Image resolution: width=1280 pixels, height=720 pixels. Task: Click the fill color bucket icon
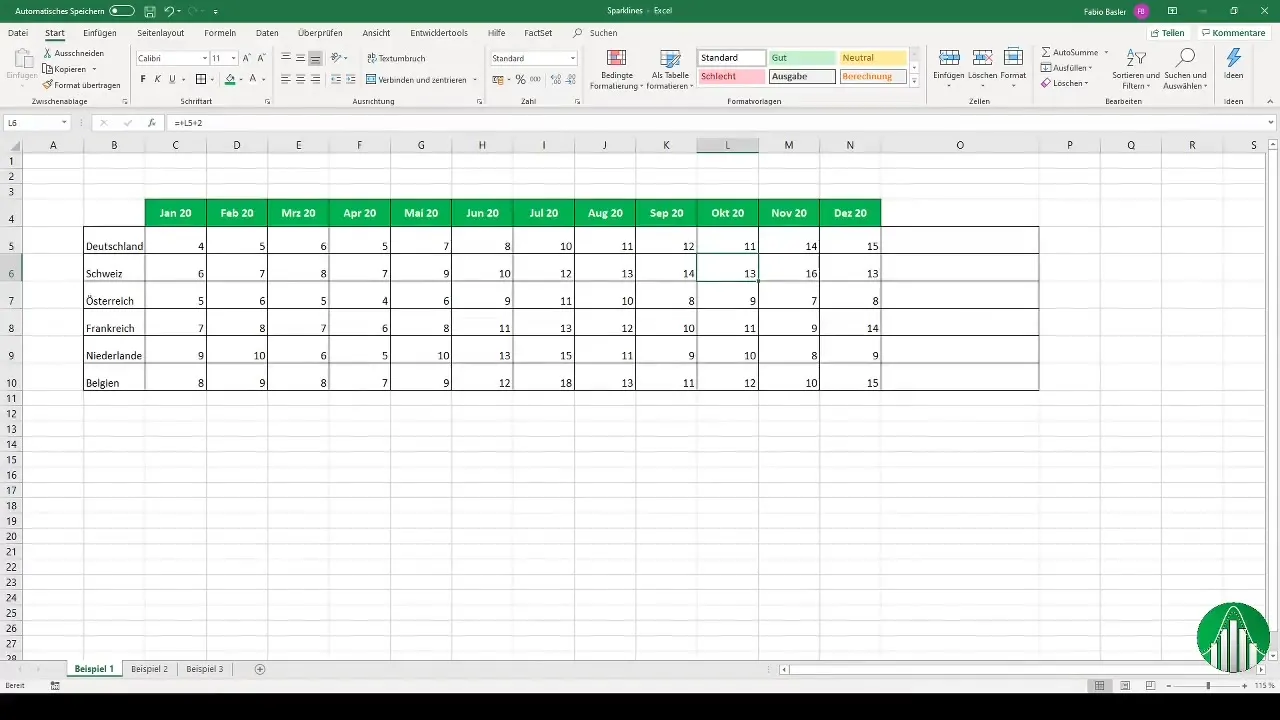[230, 79]
